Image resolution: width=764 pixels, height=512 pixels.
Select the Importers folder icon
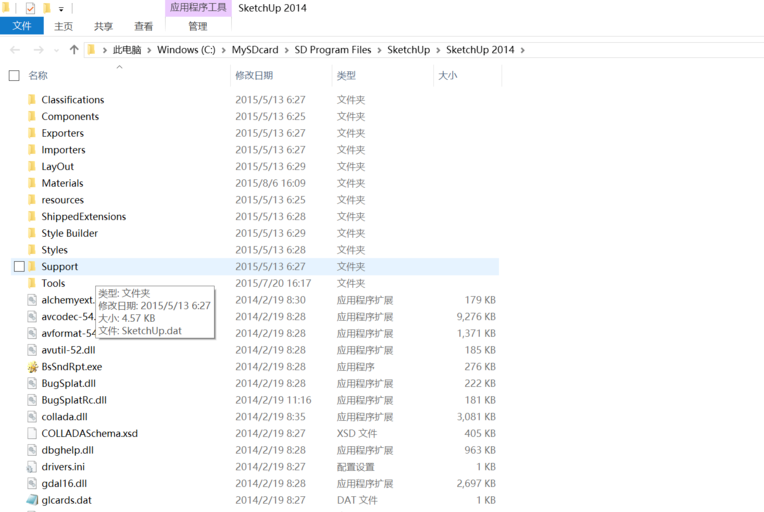point(32,150)
